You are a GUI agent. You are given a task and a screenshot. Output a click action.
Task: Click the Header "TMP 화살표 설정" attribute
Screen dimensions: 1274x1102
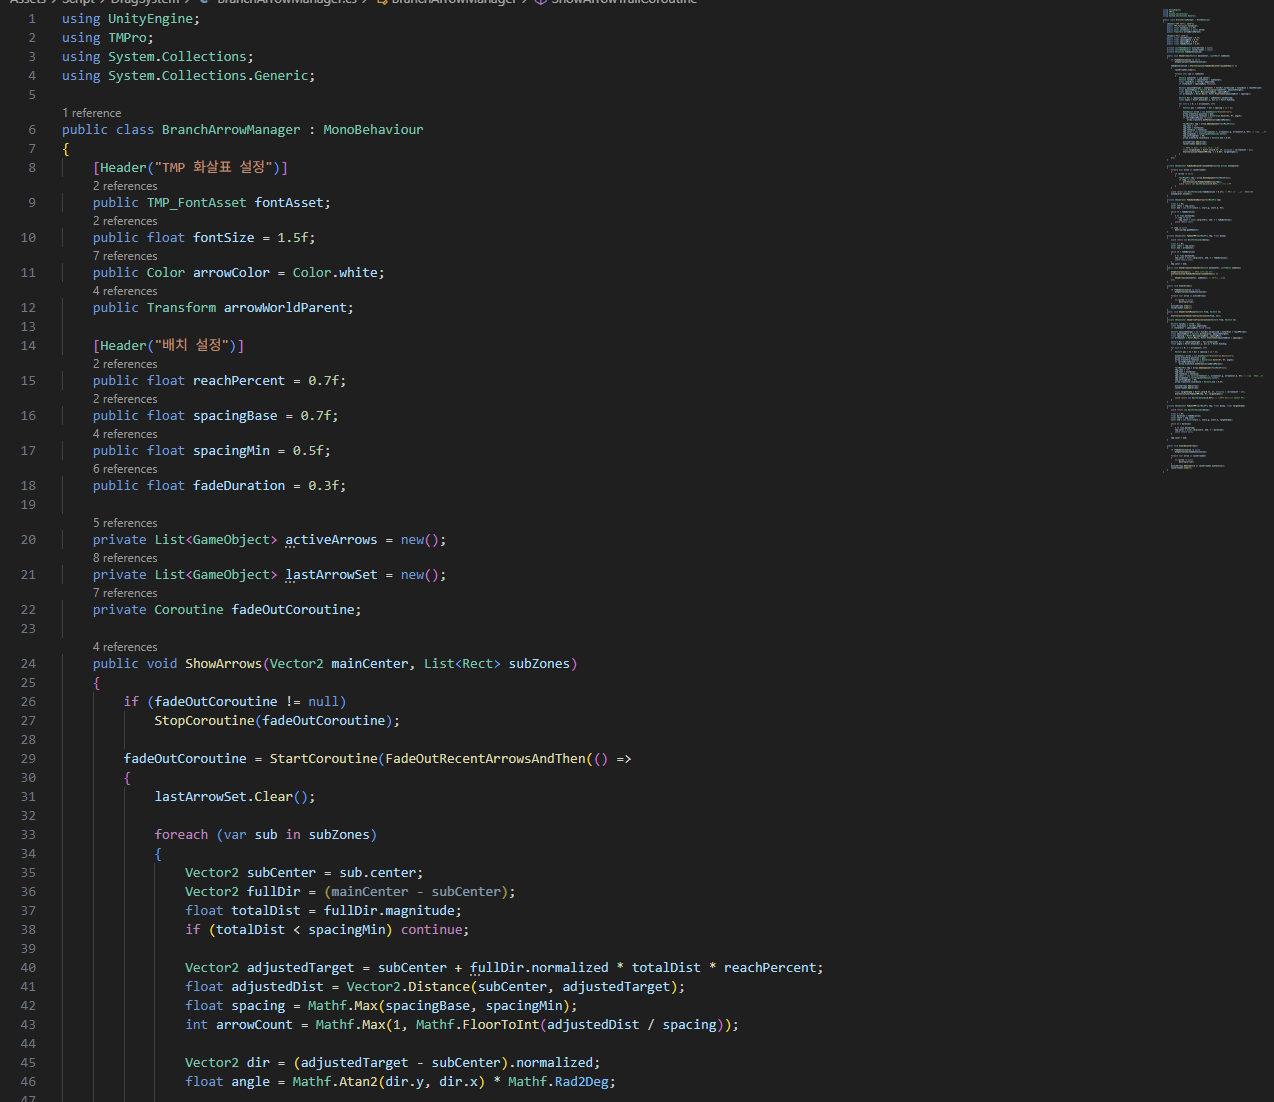(190, 168)
